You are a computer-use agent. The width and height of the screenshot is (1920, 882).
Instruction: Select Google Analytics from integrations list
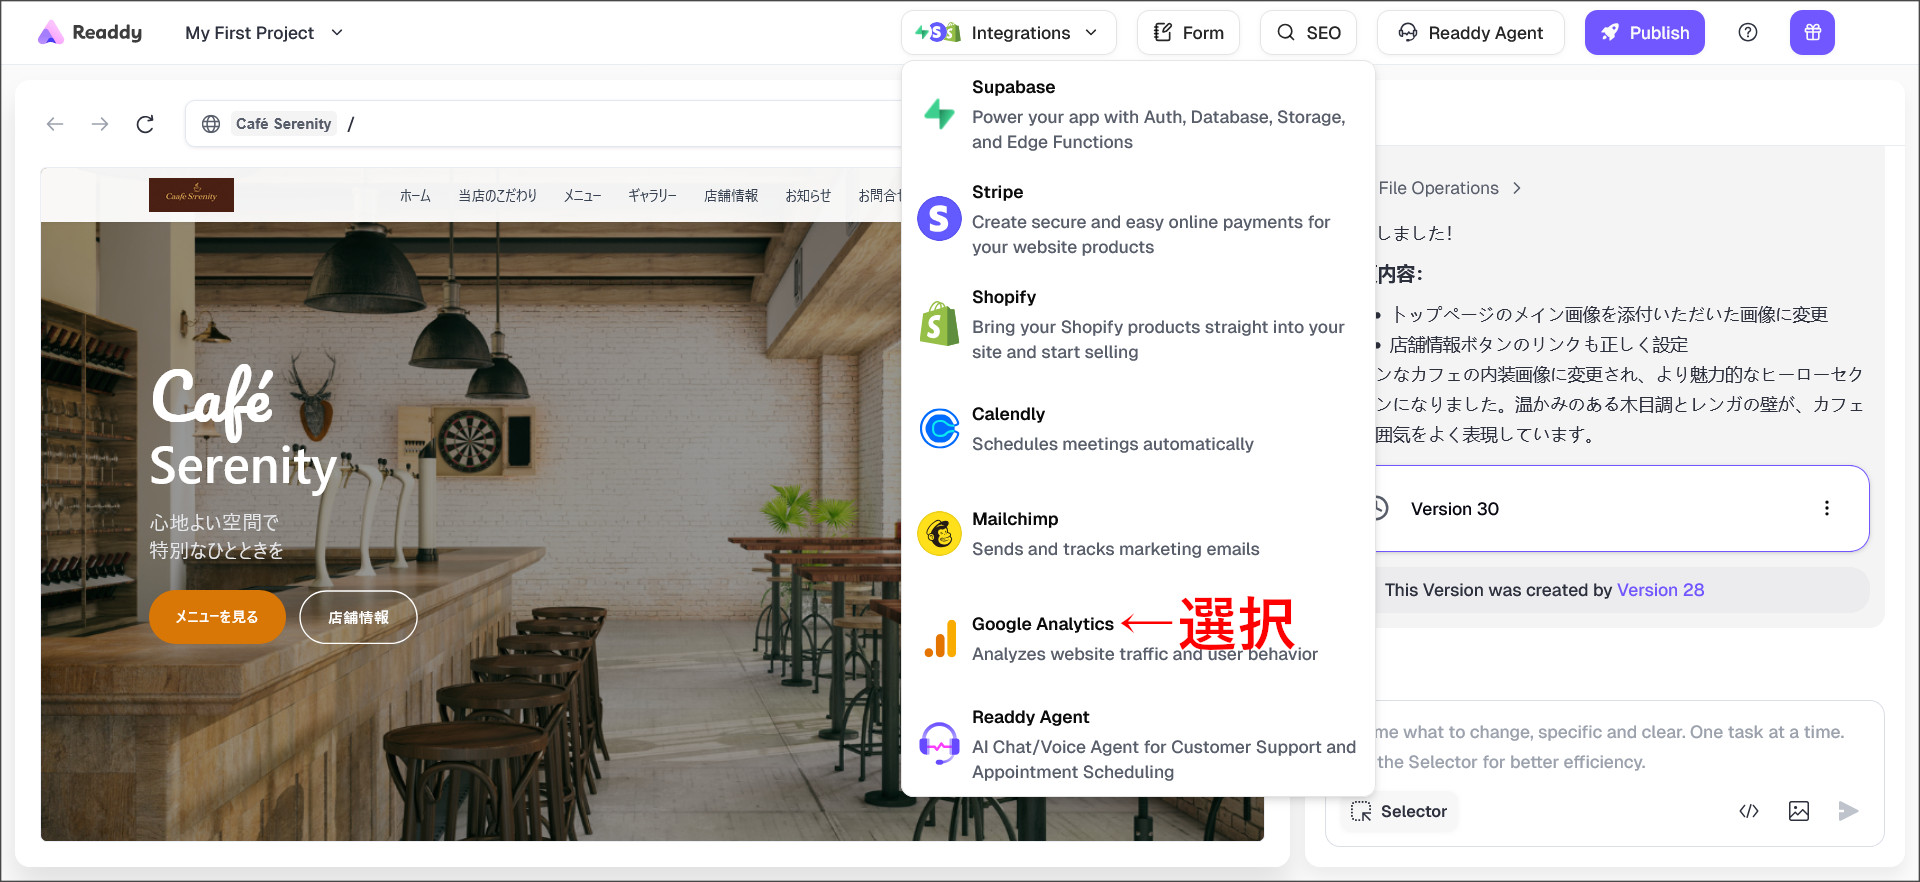pos(1042,624)
